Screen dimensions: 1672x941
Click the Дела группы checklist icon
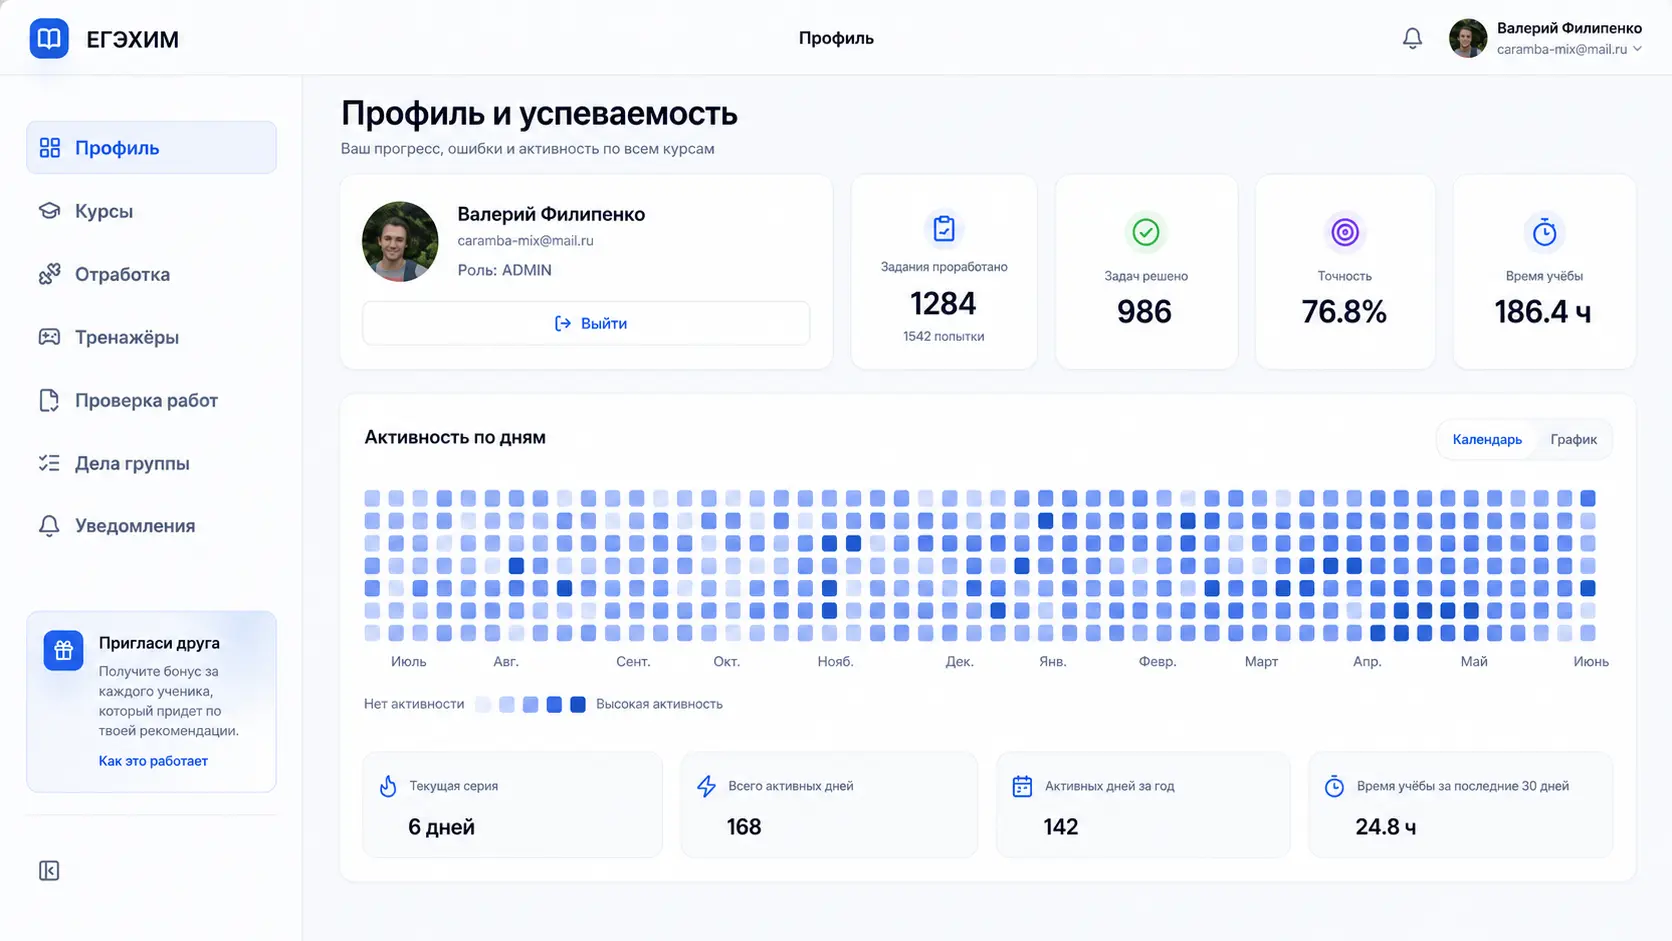click(49, 463)
